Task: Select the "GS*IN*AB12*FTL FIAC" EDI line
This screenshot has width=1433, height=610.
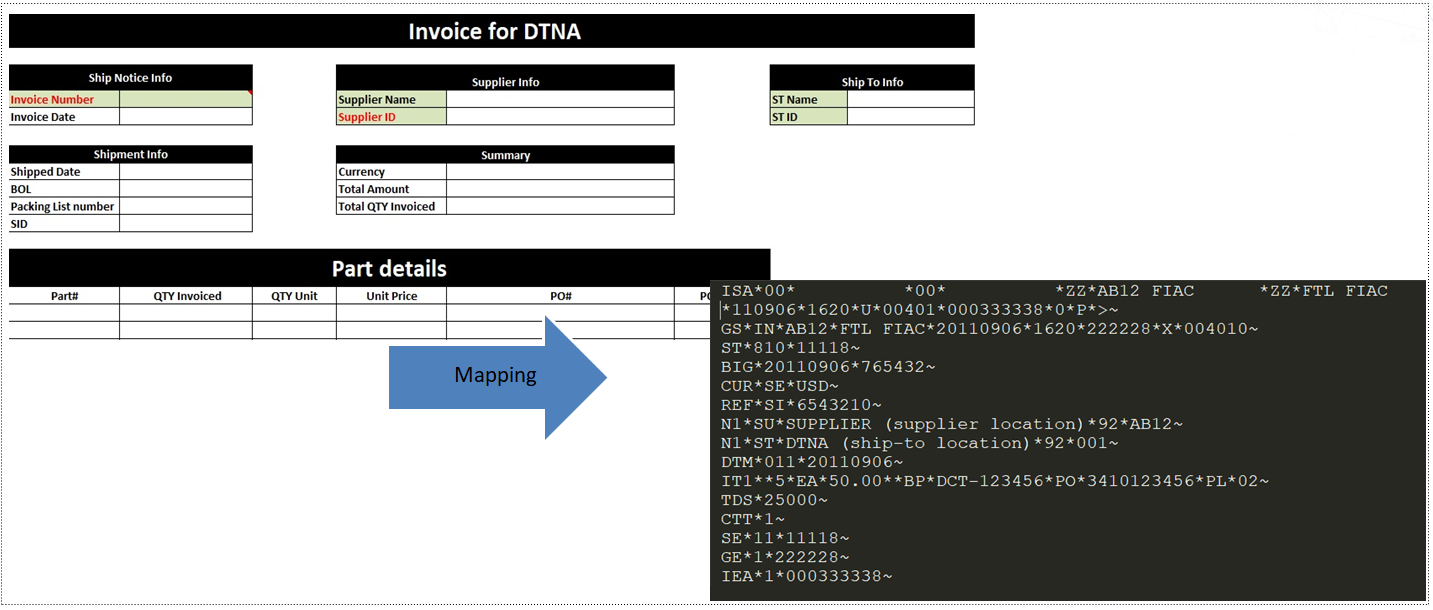Action: click(990, 329)
